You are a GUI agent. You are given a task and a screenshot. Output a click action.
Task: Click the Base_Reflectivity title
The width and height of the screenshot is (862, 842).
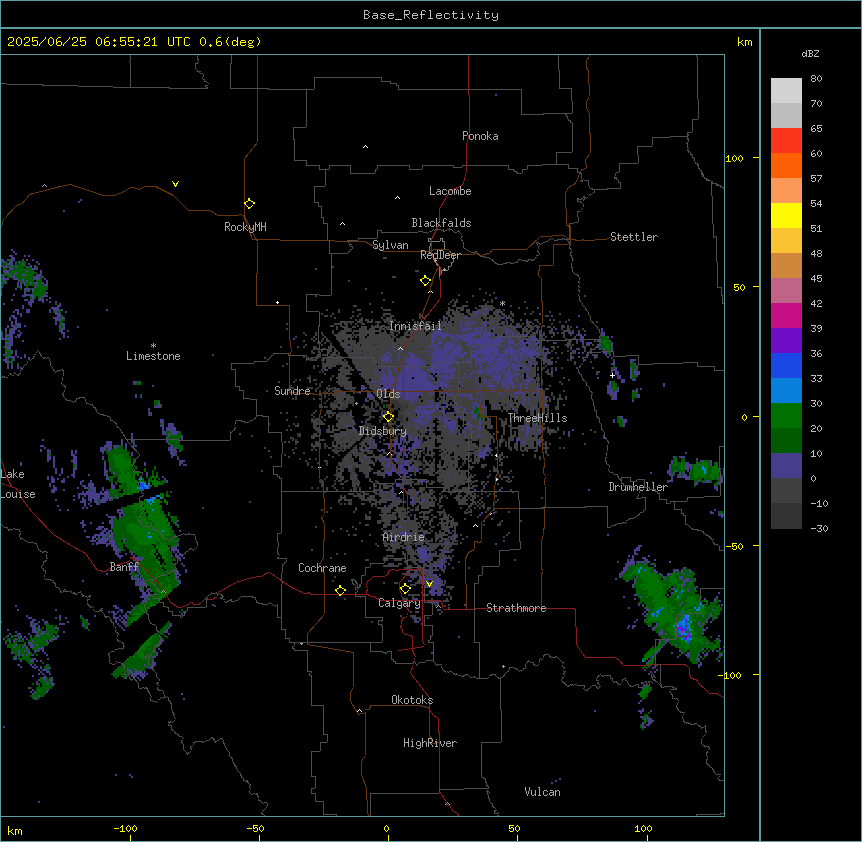coord(431,15)
